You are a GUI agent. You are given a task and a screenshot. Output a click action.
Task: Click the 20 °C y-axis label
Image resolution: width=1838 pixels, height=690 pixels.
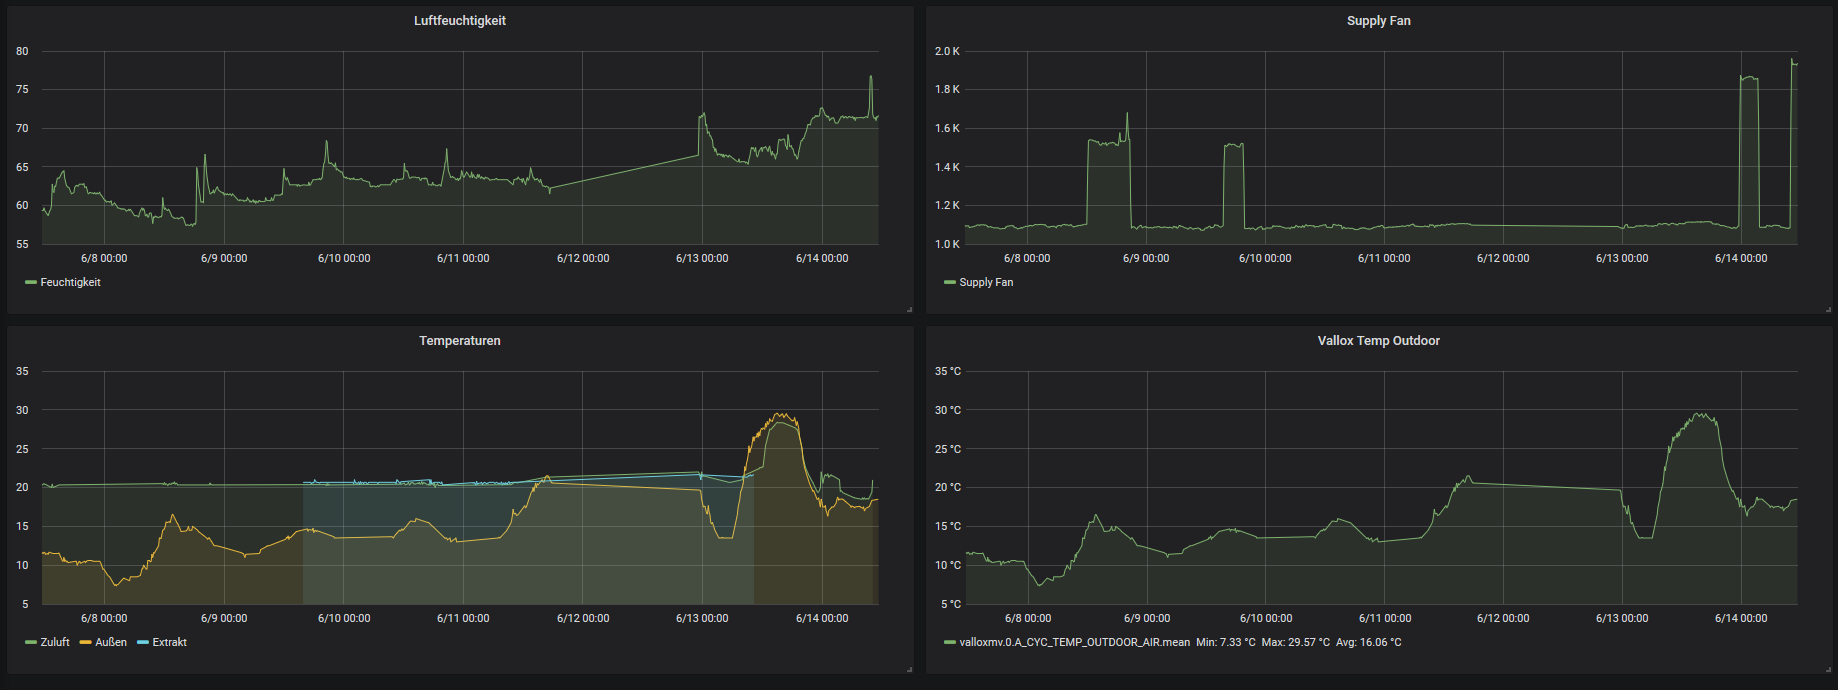[x=947, y=487]
